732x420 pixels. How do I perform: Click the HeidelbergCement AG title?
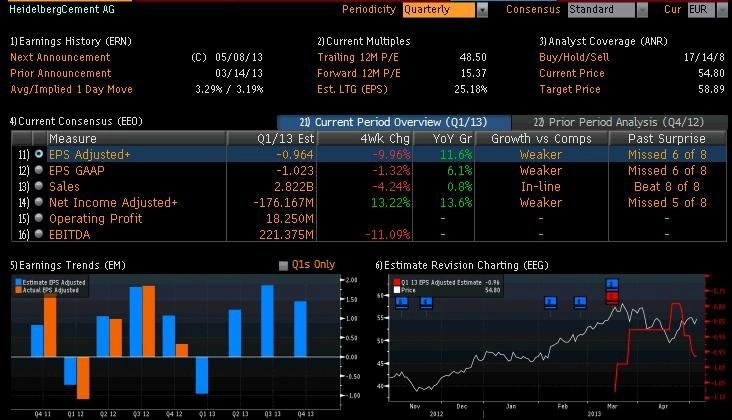click(62, 9)
